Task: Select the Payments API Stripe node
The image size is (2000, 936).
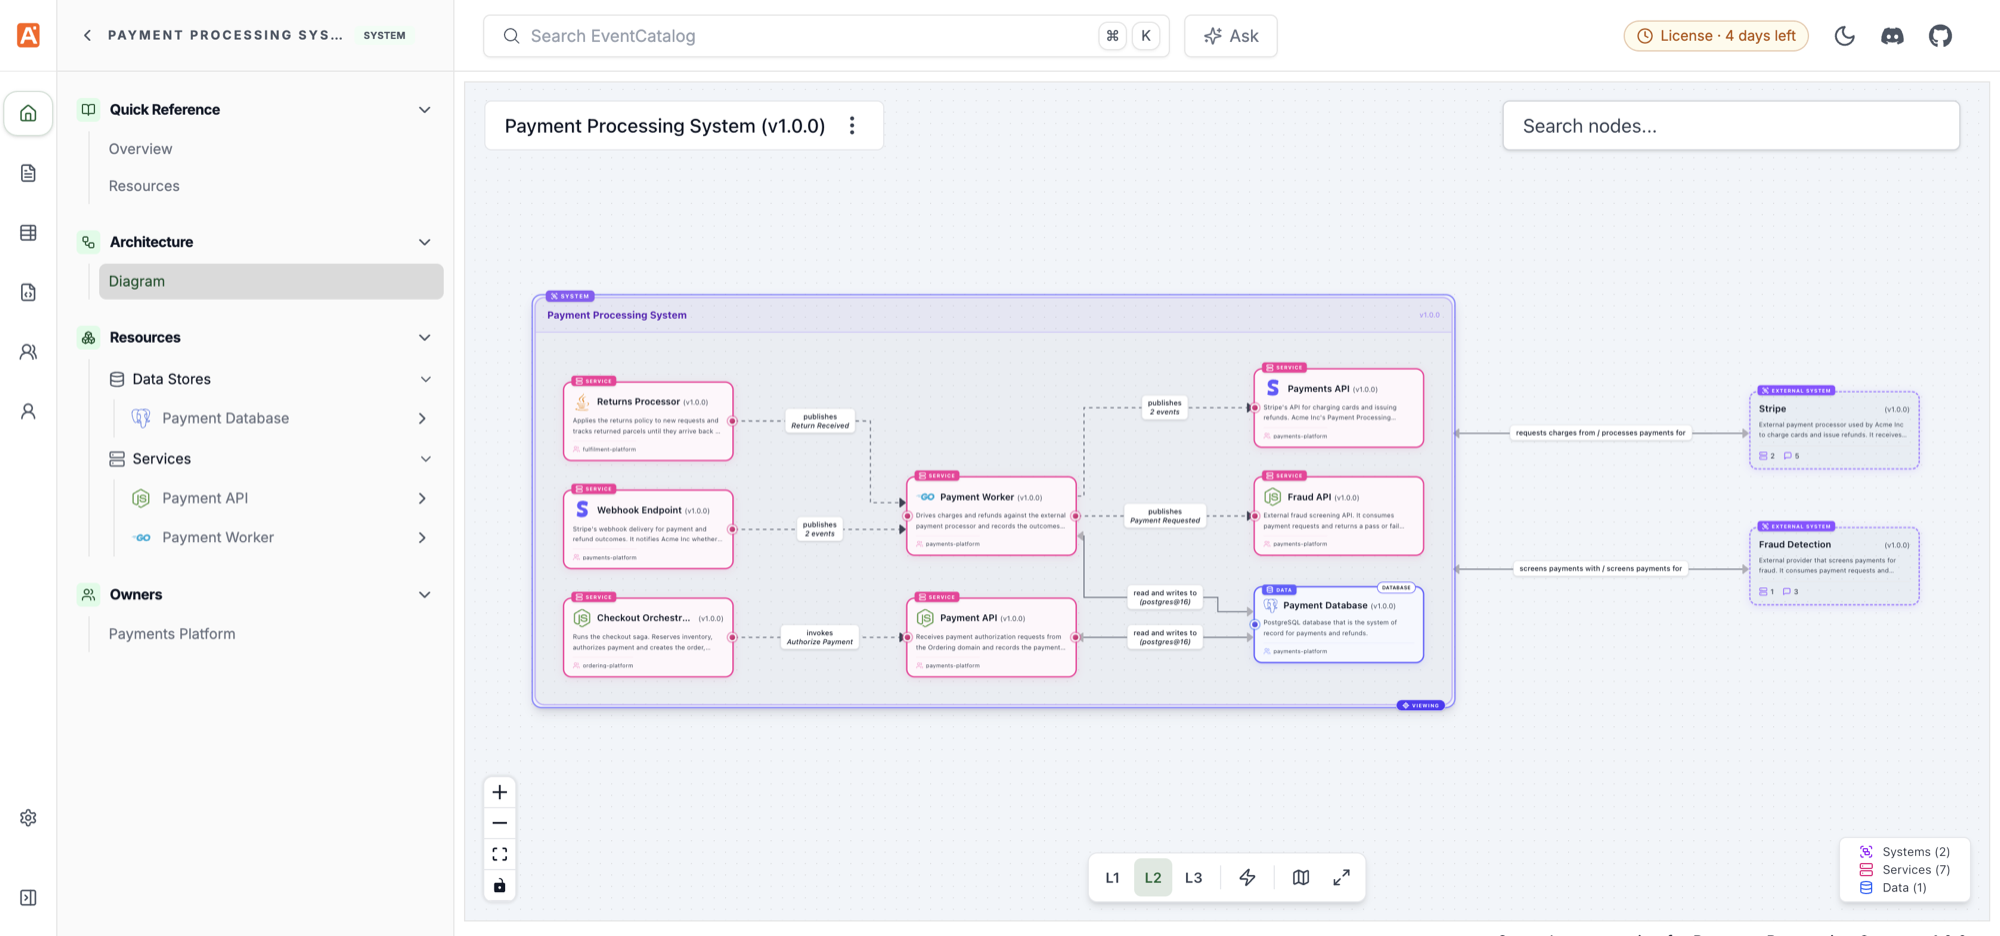Action: (x=1338, y=408)
